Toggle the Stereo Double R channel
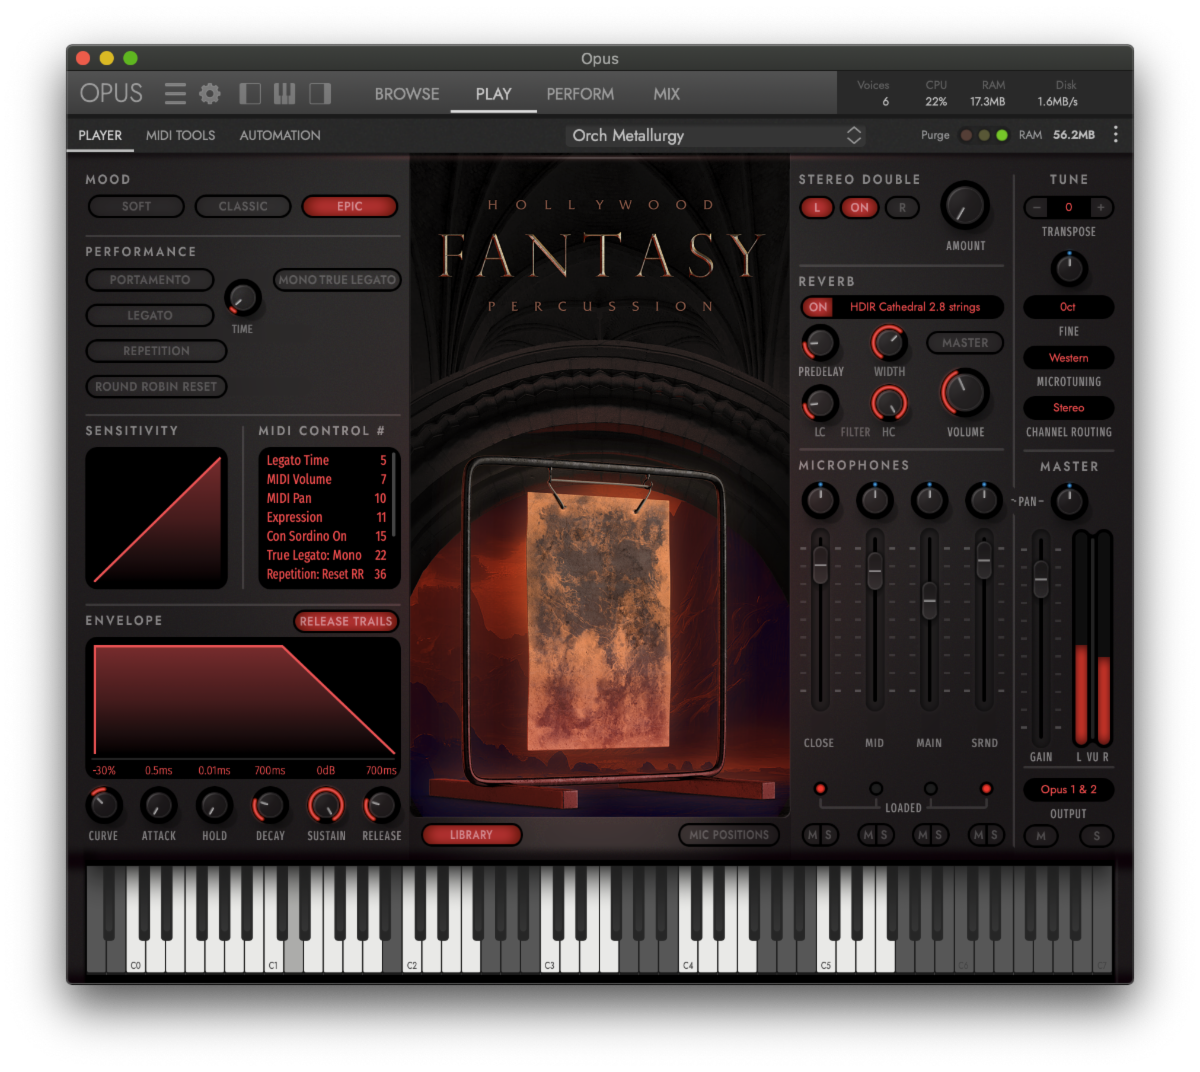The height and width of the screenshot is (1072, 1200). 902,208
